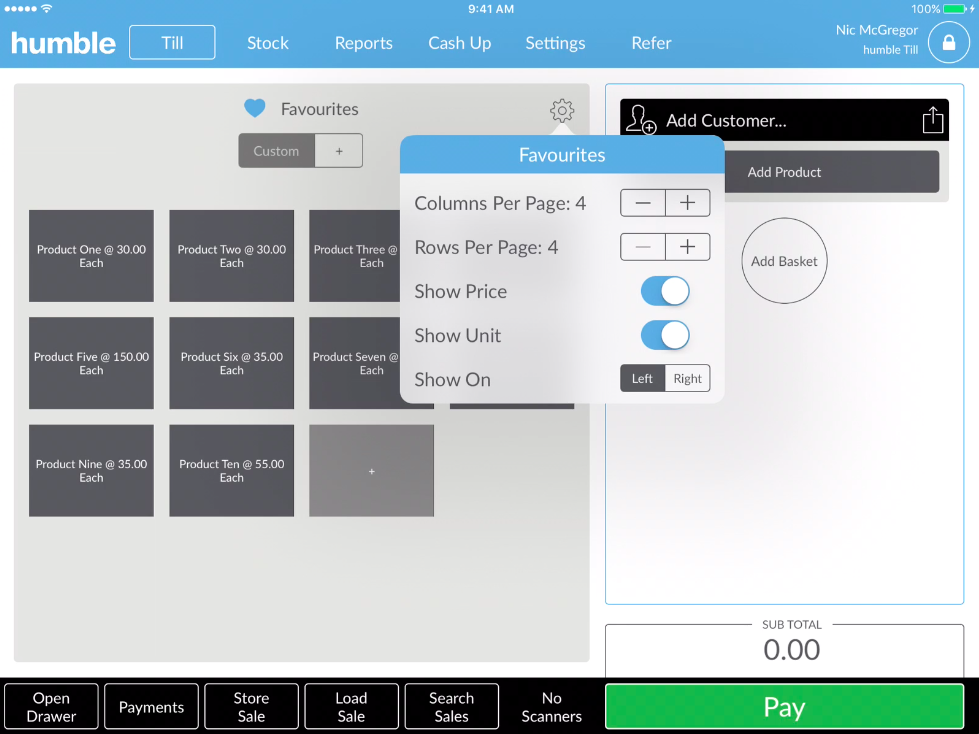979x734 pixels.
Task: Add a new favourites page with plus
Action: pos(339,151)
